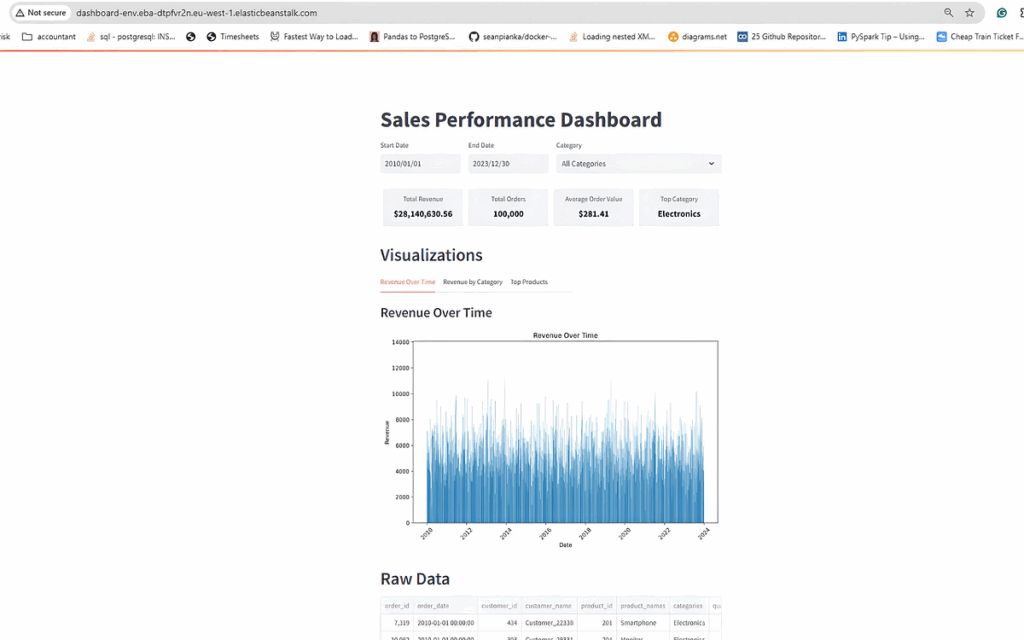Screen dimensions: 1024x640
Task: Click the Start Date input field
Action: pyautogui.click(x=420, y=163)
